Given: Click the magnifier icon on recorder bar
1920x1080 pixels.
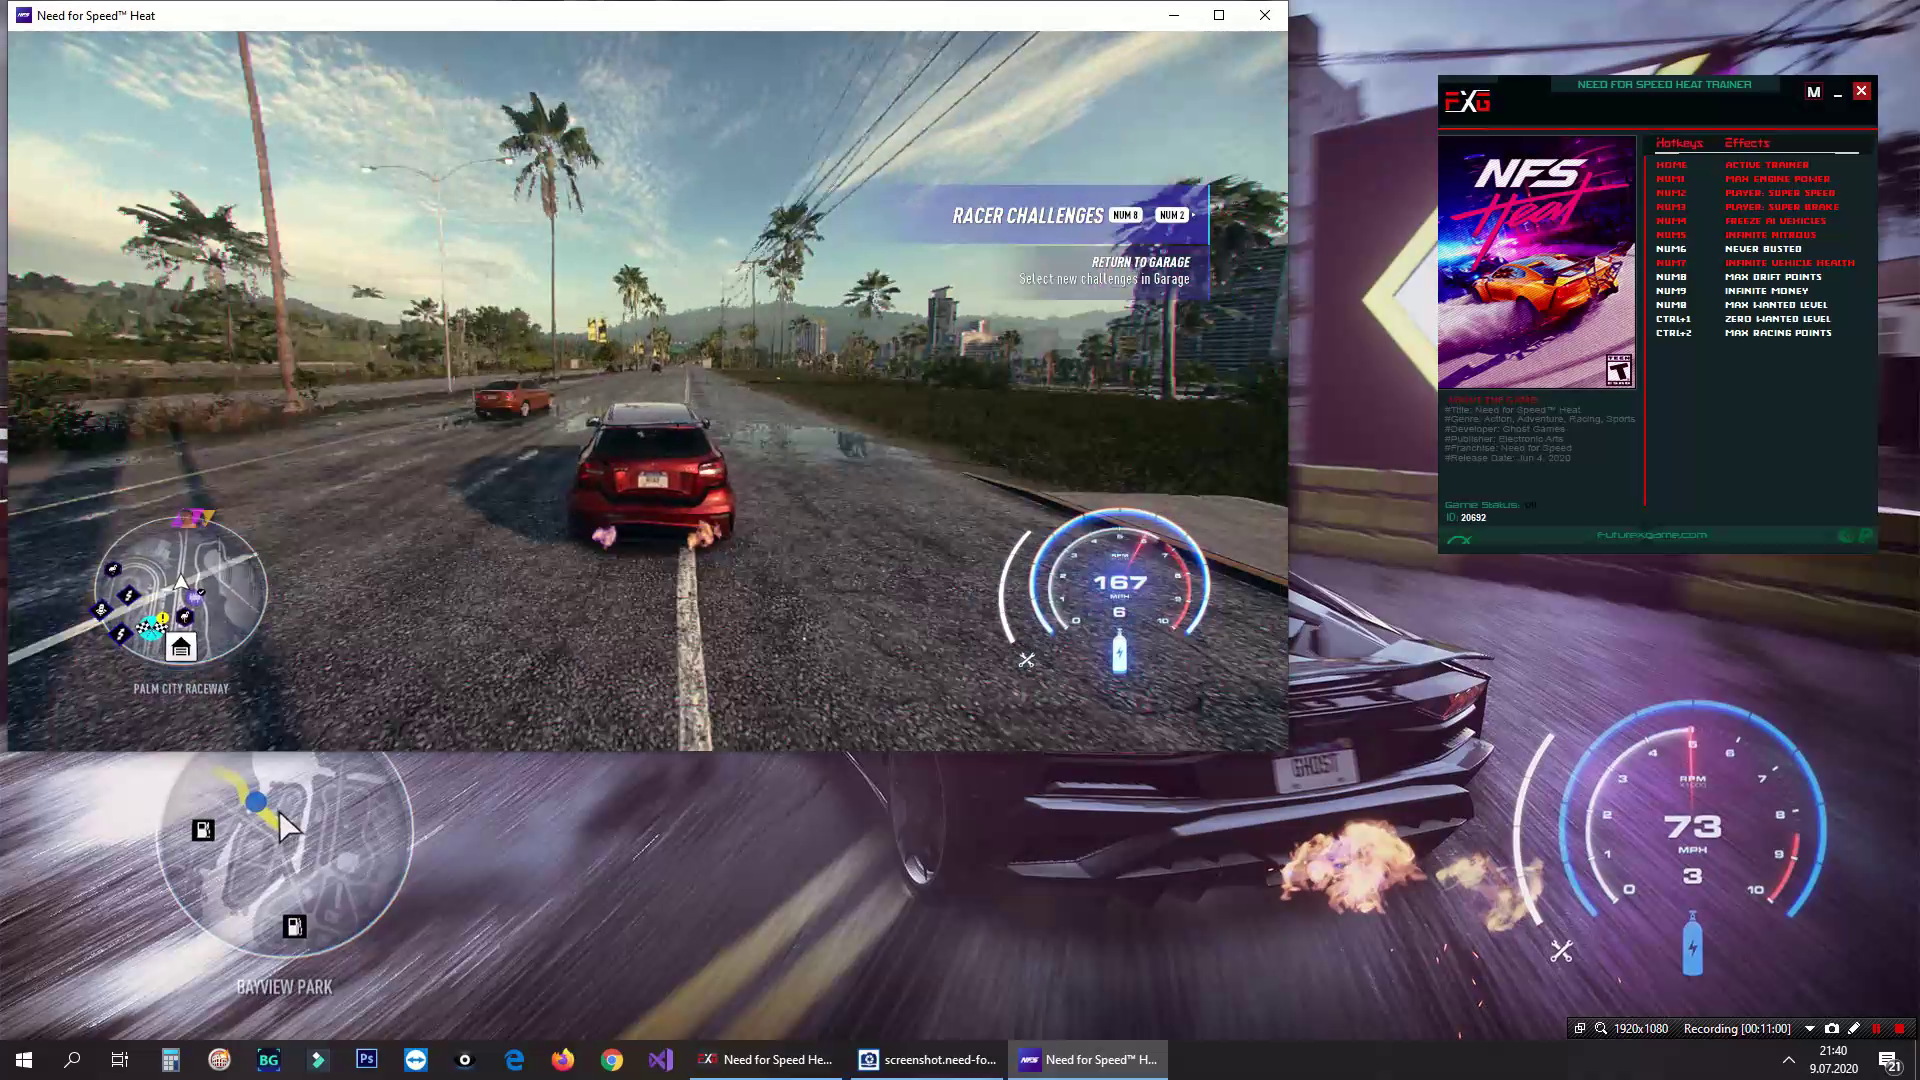Looking at the screenshot, I should point(1600,1028).
